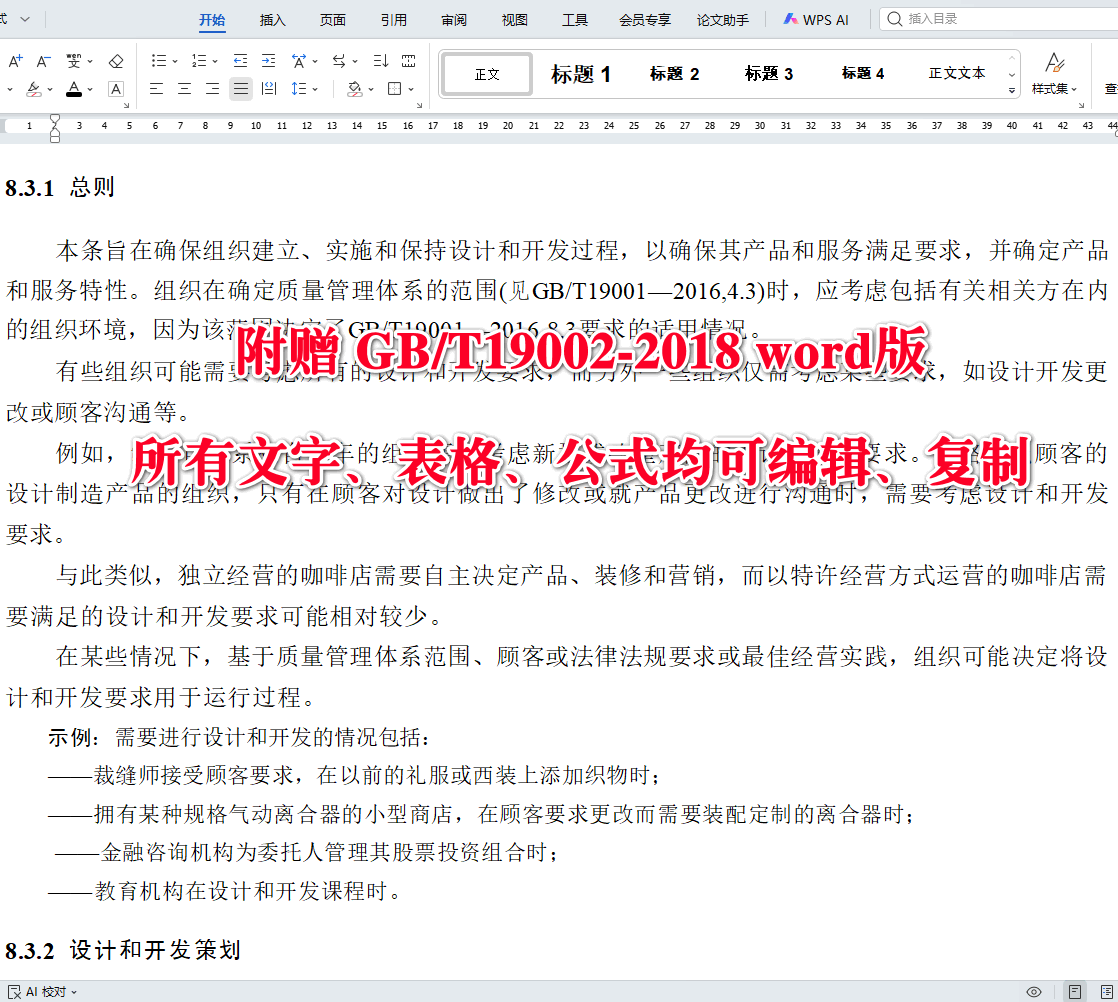Open the 引用 tab

394,20
